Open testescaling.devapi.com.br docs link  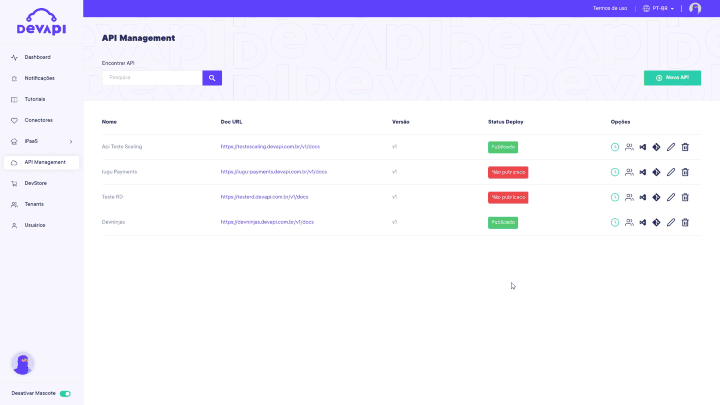[270, 147]
